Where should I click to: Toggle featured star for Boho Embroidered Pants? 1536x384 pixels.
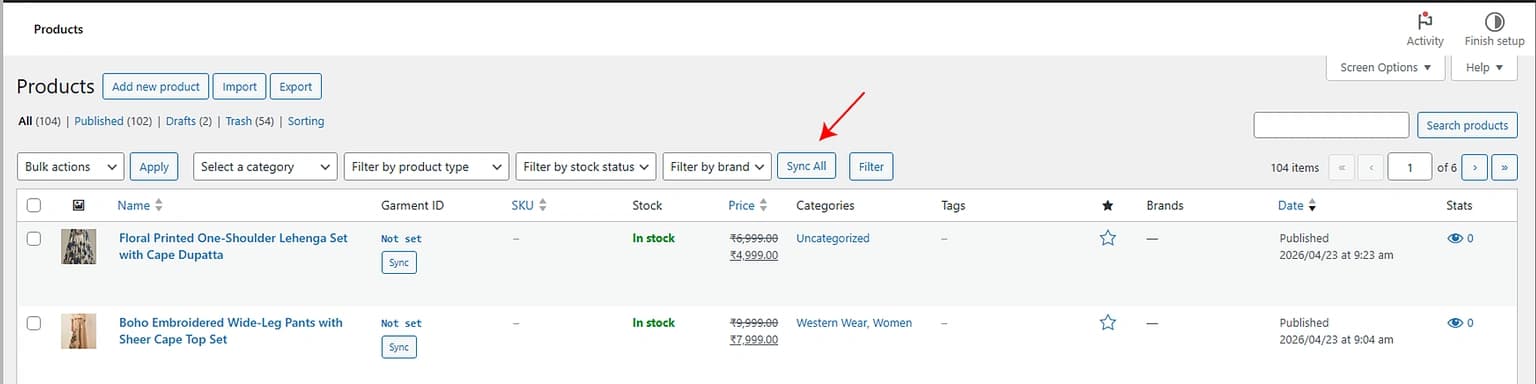click(1107, 322)
